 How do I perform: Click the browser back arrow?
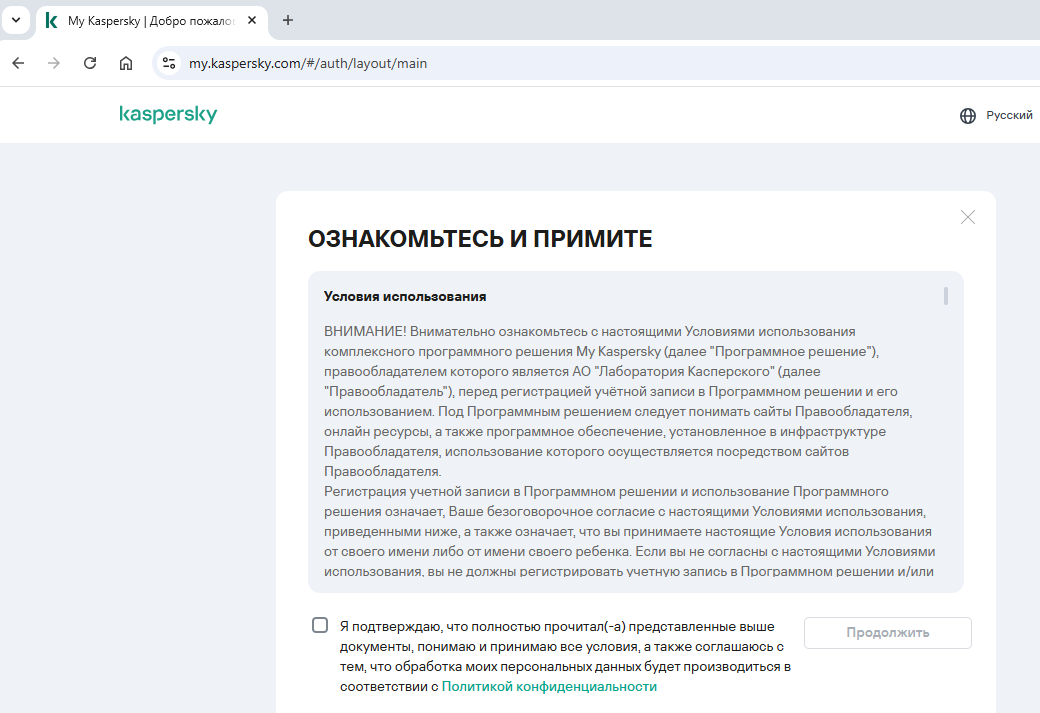[x=18, y=63]
